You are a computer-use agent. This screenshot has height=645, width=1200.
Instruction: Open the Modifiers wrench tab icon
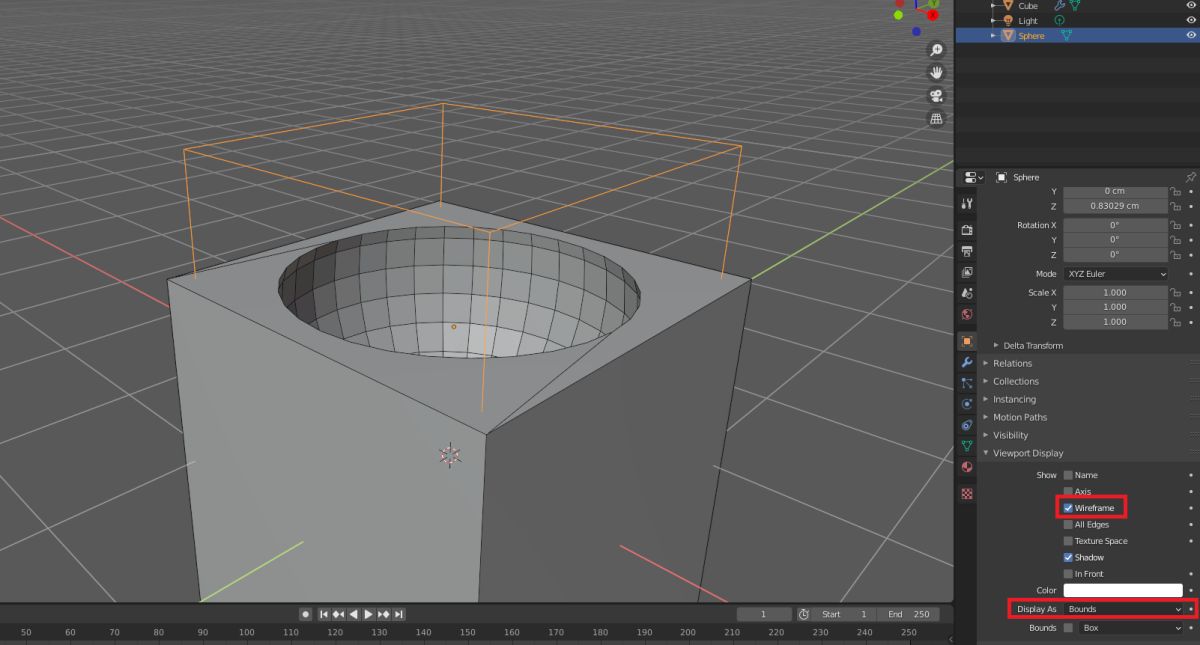pos(966,362)
